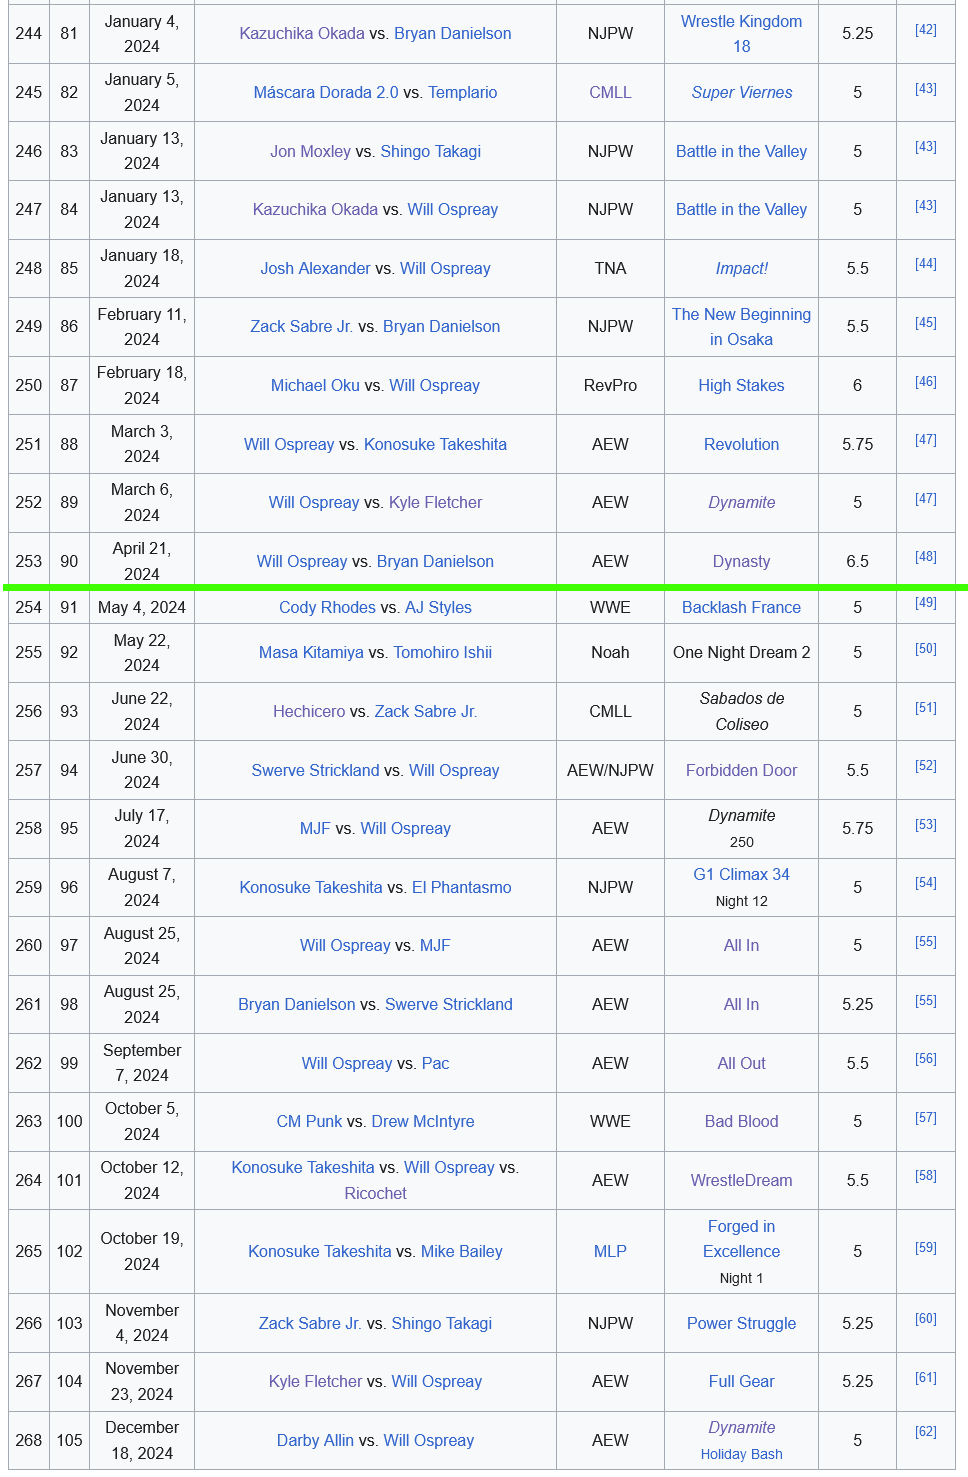Open the Backlash France event link
This screenshot has width=968, height=1477.
tap(741, 607)
